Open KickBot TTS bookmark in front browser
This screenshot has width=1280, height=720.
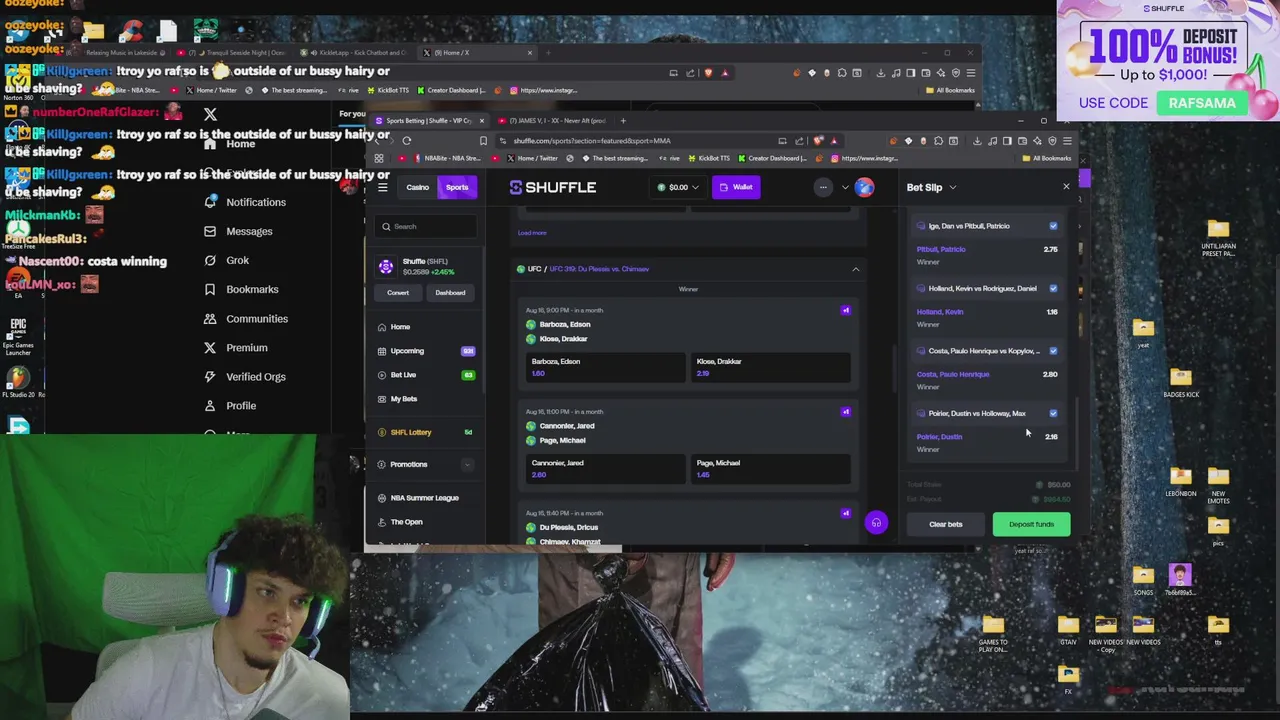coord(707,158)
